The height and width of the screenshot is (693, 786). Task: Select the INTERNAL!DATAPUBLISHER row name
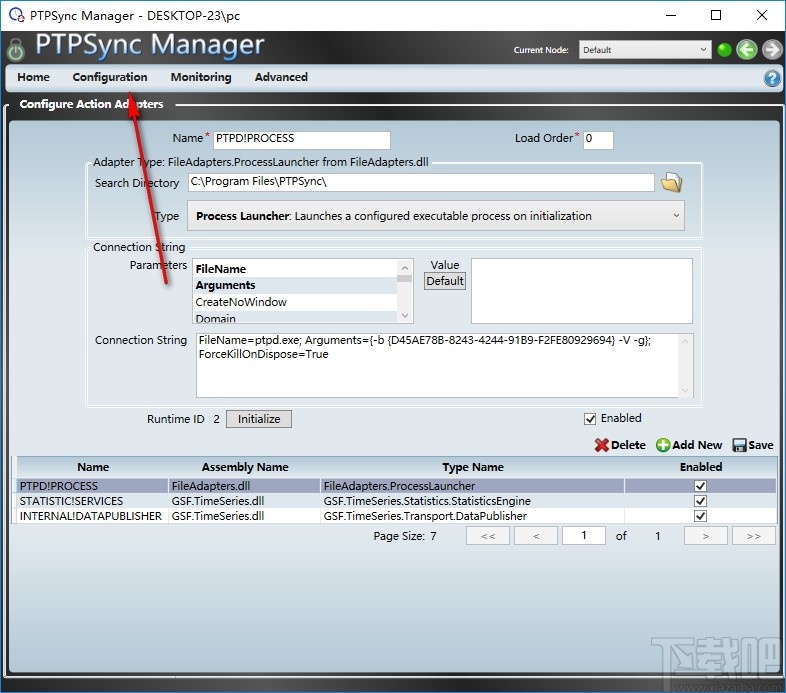click(91, 516)
